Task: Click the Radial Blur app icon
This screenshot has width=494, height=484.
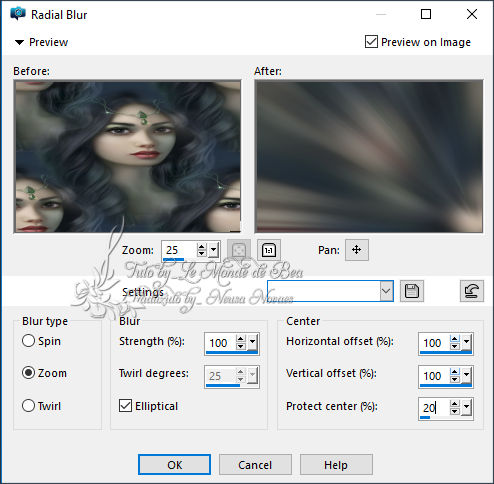Action: click(x=18, y=14)
